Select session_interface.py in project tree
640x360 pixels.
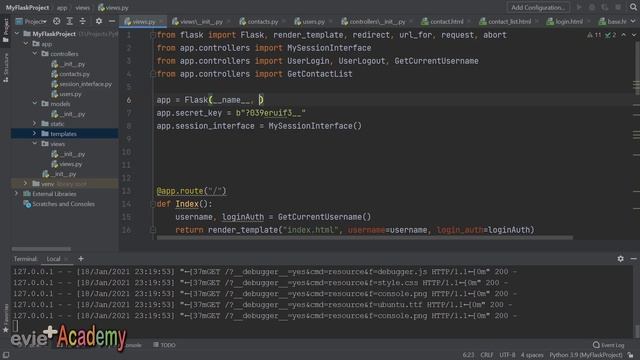(x=82, y=84)
